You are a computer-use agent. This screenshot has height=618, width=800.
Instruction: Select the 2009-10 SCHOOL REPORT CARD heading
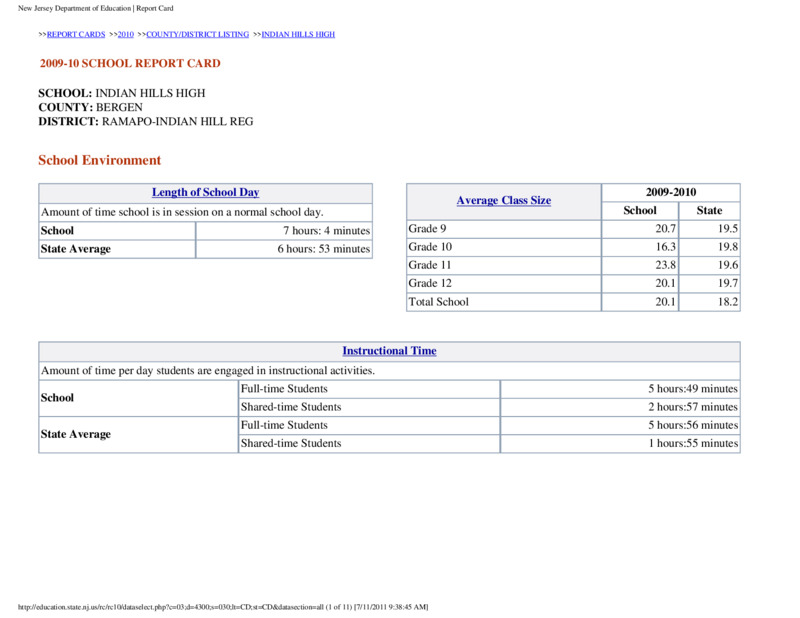tap(130, 63)
